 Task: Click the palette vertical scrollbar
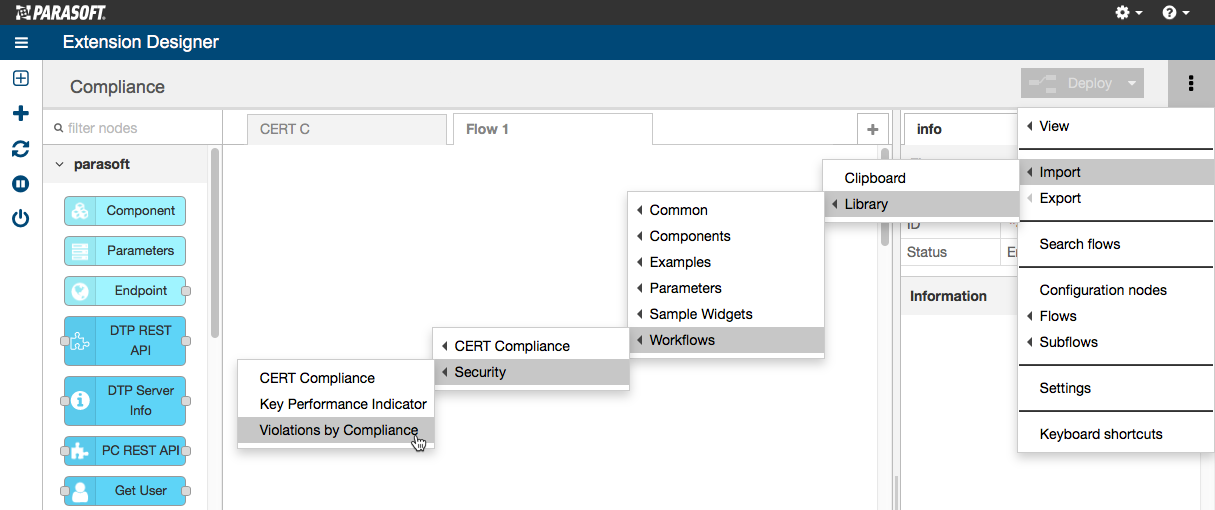215,242
